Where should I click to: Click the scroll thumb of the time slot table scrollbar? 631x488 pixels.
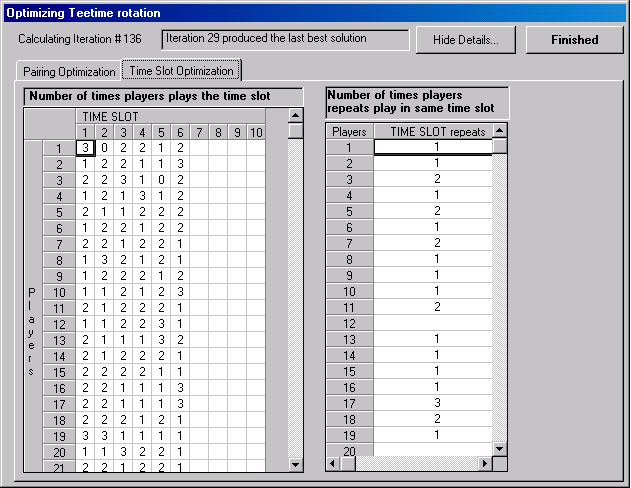pyautogui.click(x=295, y=131)
